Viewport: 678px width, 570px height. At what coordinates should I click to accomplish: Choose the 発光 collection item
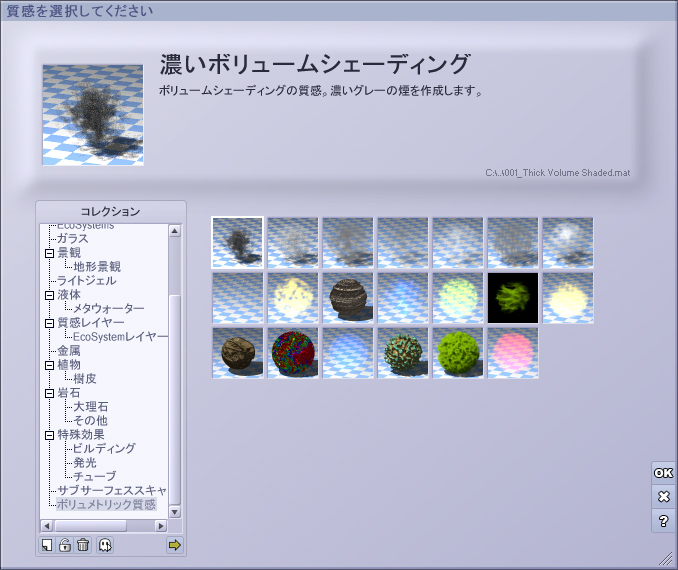pos(84,463)
